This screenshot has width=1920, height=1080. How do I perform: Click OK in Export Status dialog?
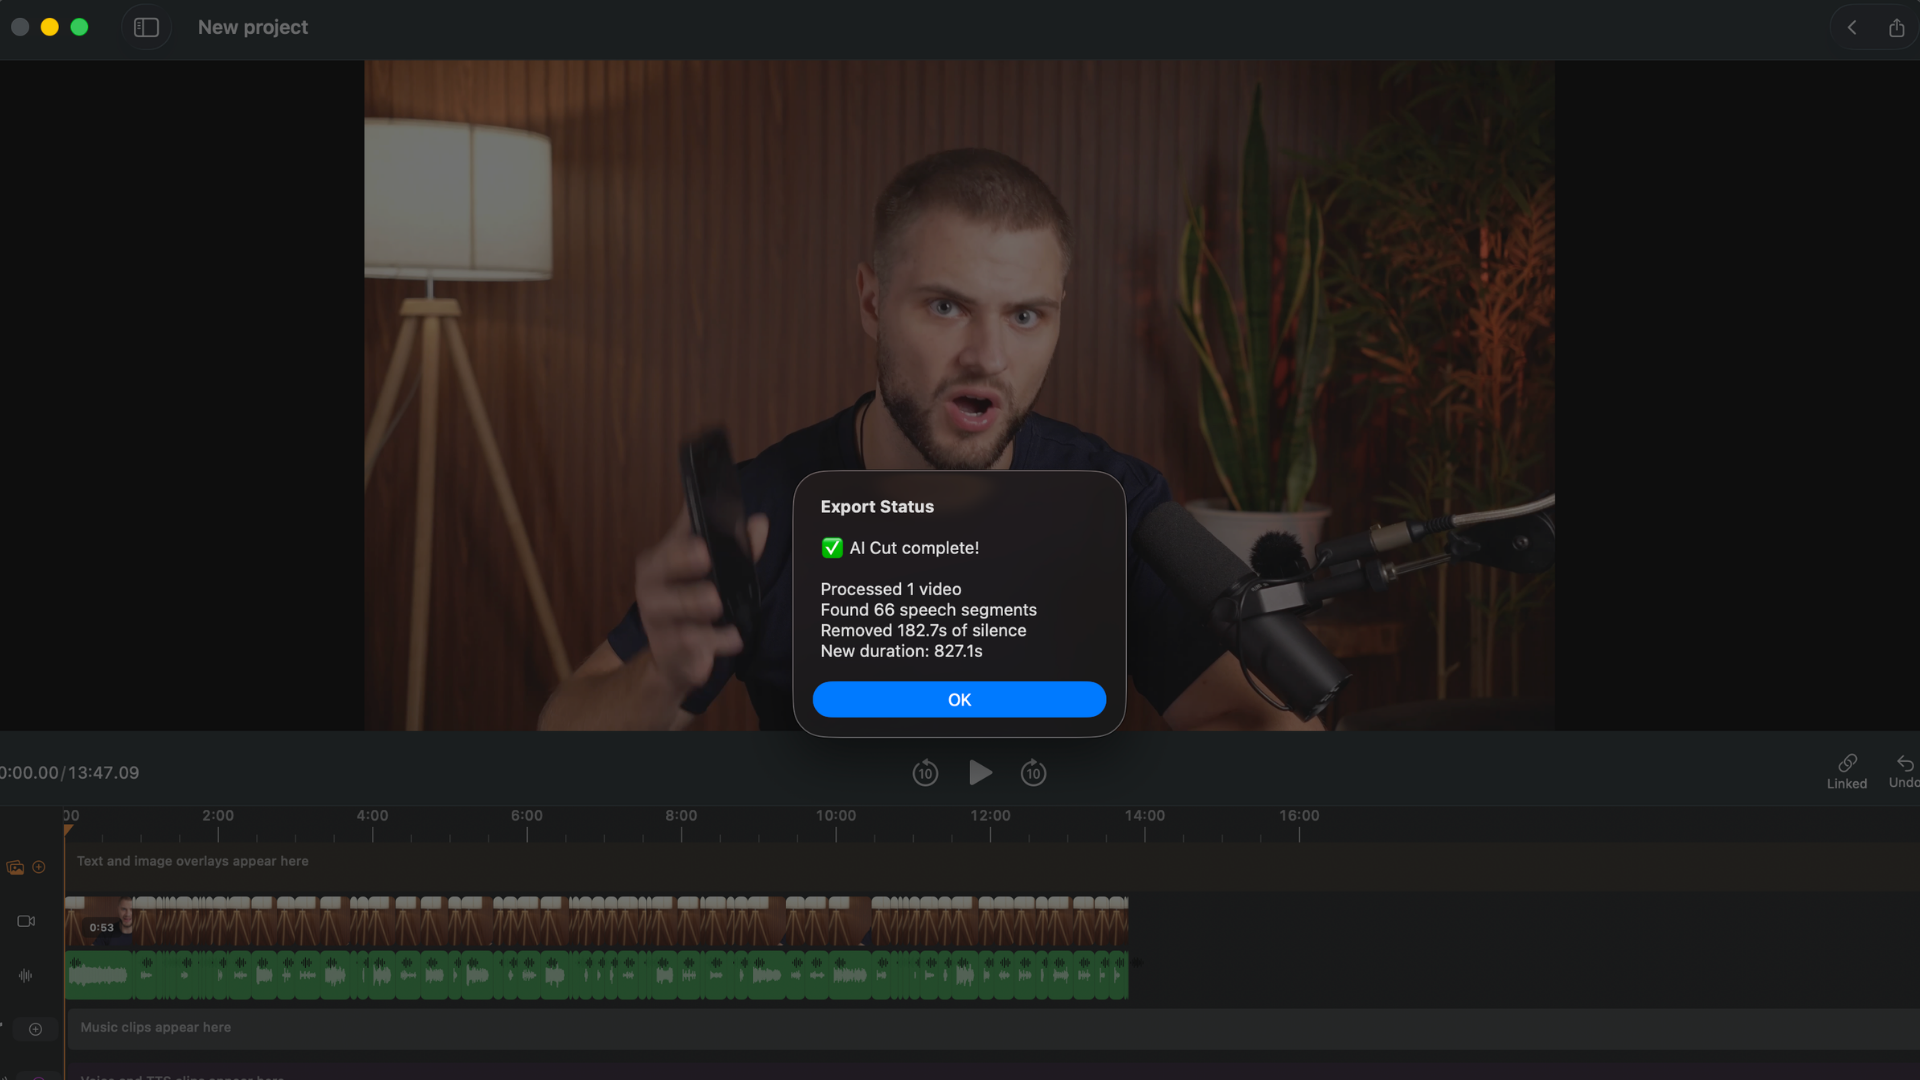pyautogui.click(x=959, y=700)
